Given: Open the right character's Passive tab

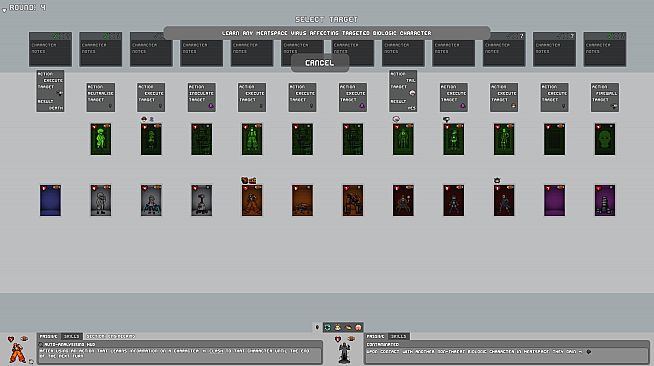Looking at the screenshot, I should point(375,336).
